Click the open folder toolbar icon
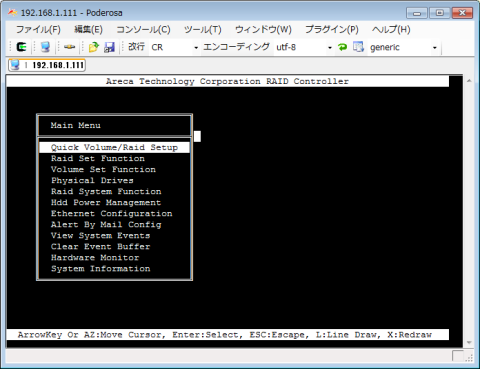The width and height of the screenshot is (480, 369). [x=94, y=47]
